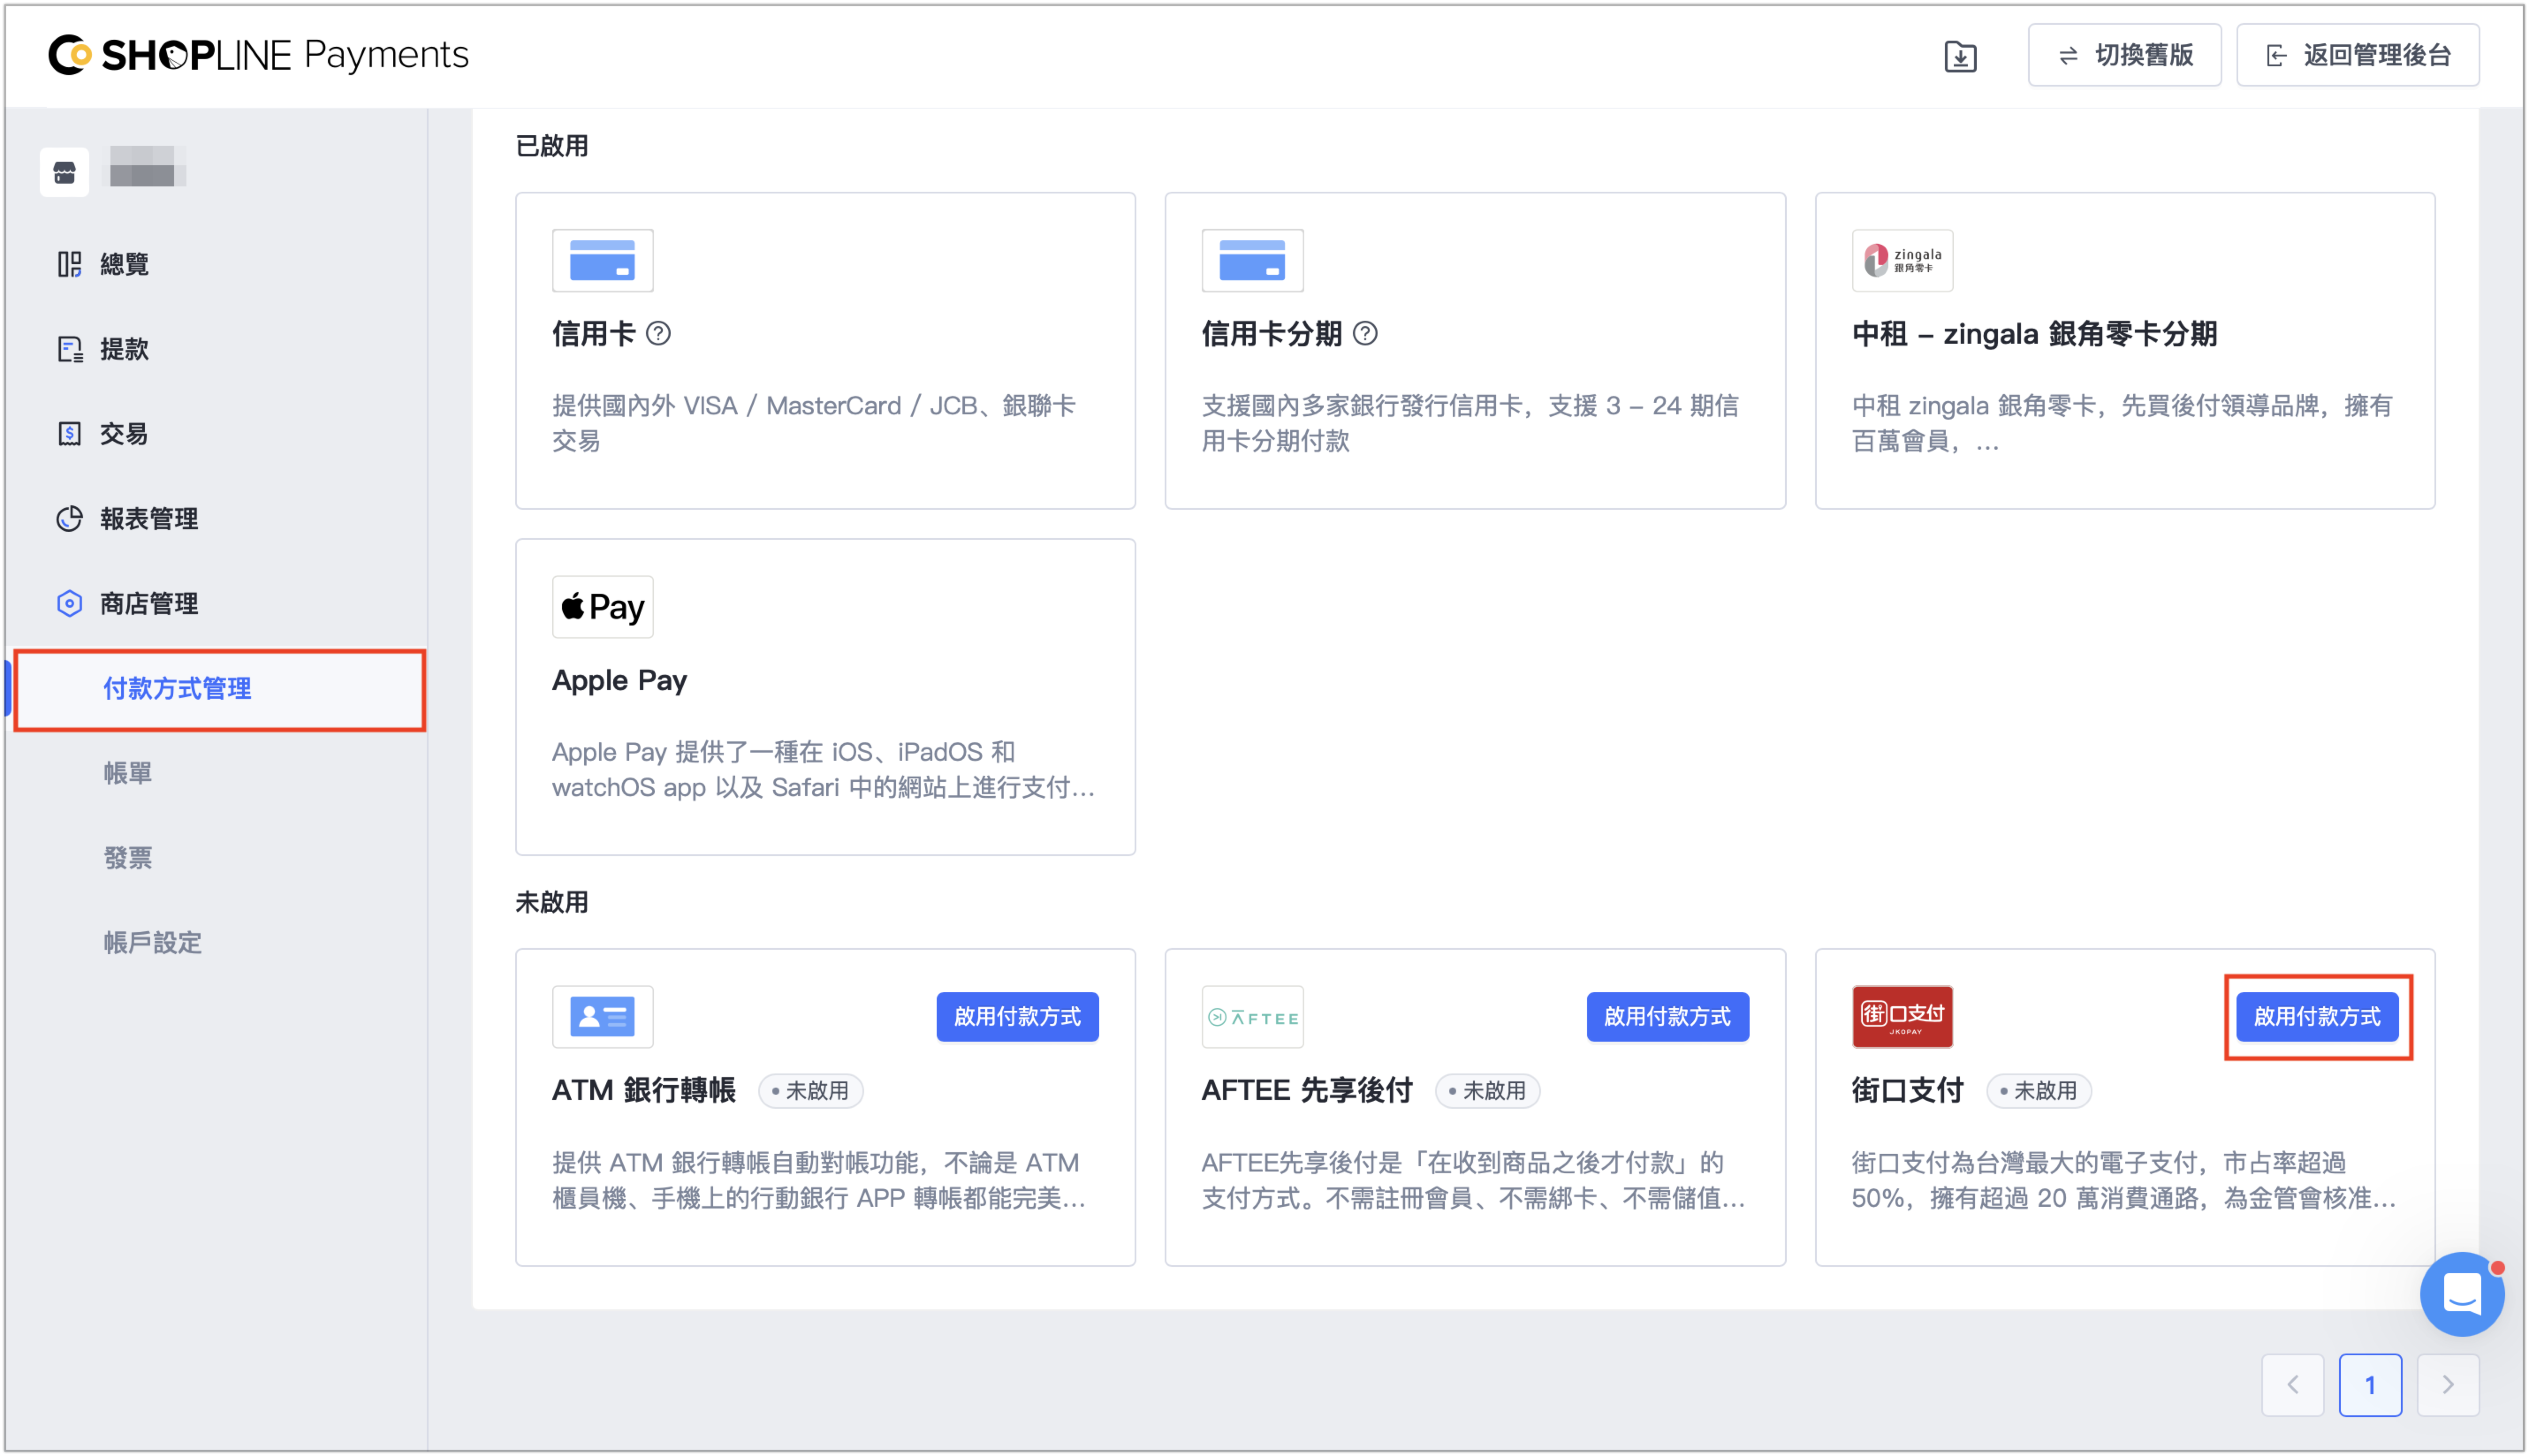Click the help icon beside 信用卡
Image resolution: width=2529 pixels, height=1456 pixels.
658,334
